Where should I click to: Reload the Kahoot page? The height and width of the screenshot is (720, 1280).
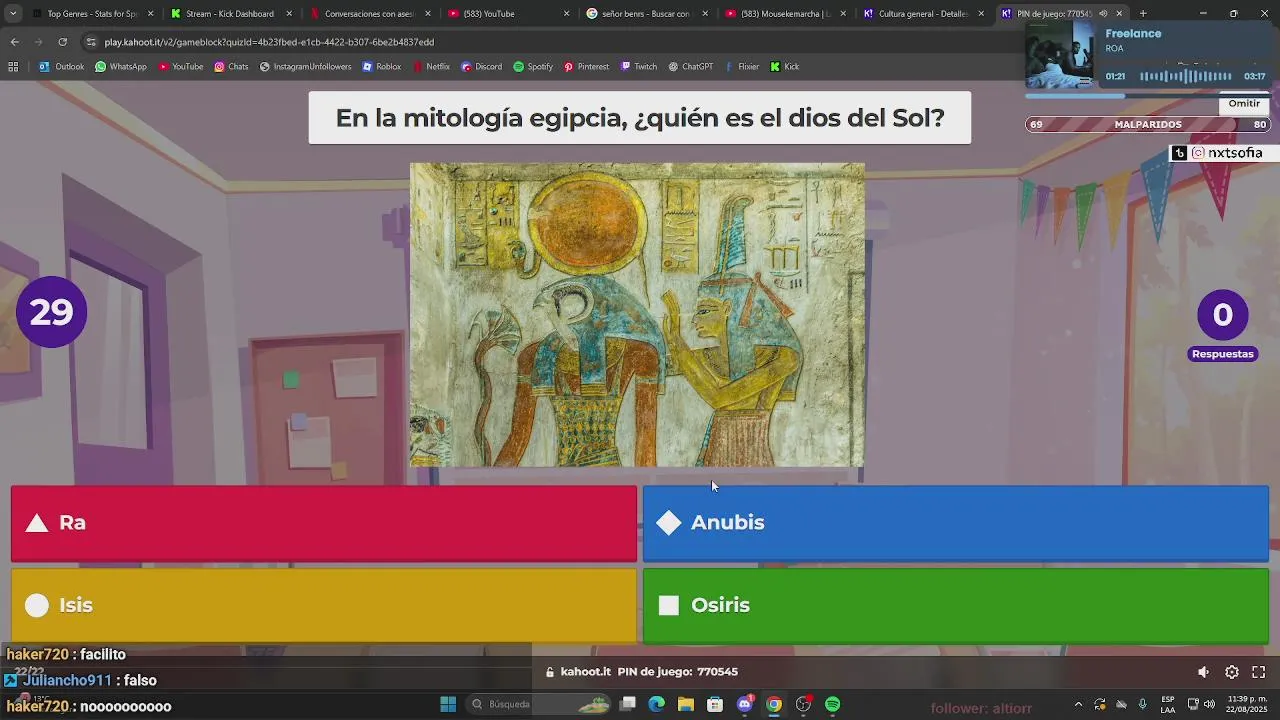point(62,42)
